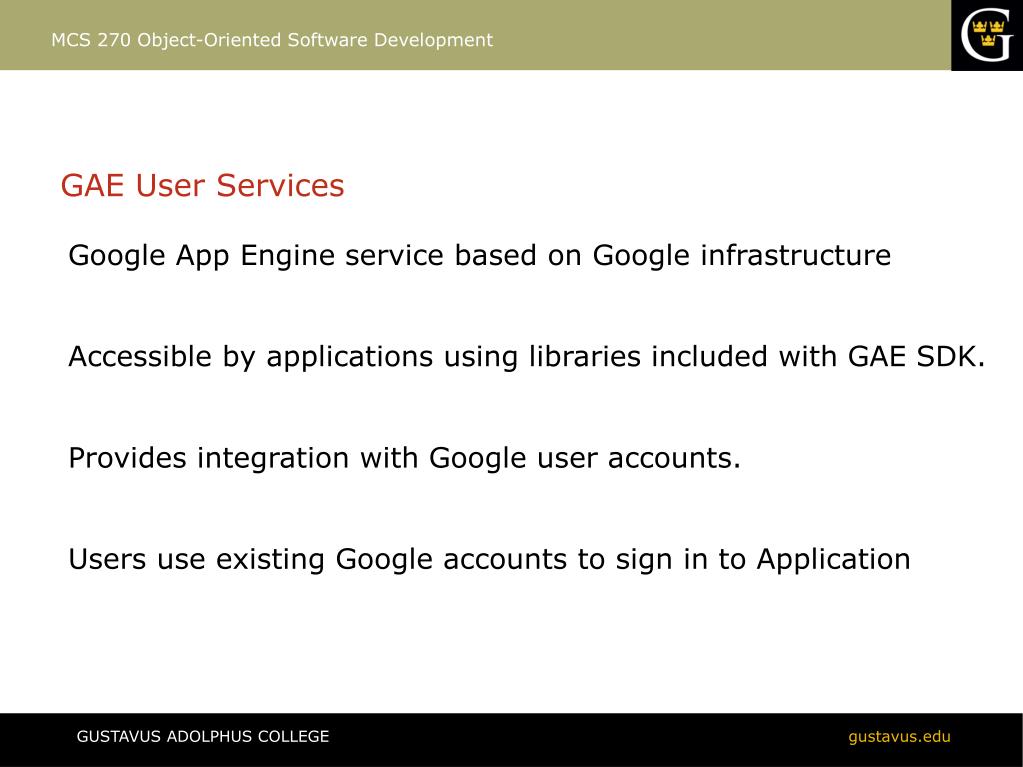The height and width of the screenshot is (767, 1023).
Task: Click the line 'Provides integration with Google user accounts.'
Action: click(405, 459)
